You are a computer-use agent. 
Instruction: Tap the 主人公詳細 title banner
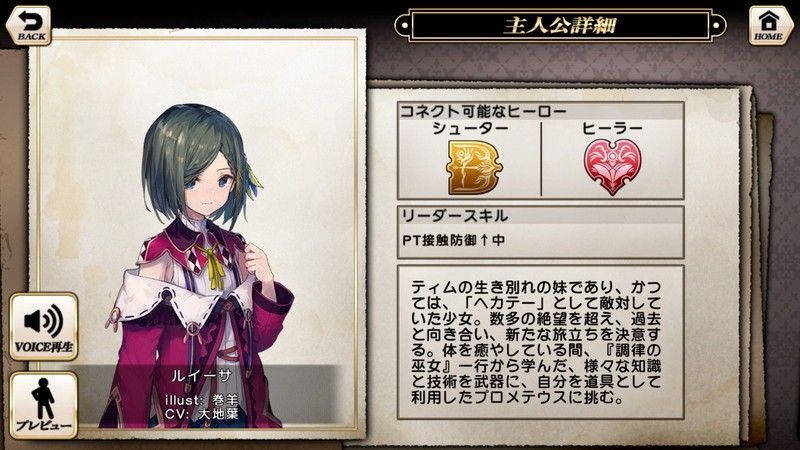(x=560, y=25)
